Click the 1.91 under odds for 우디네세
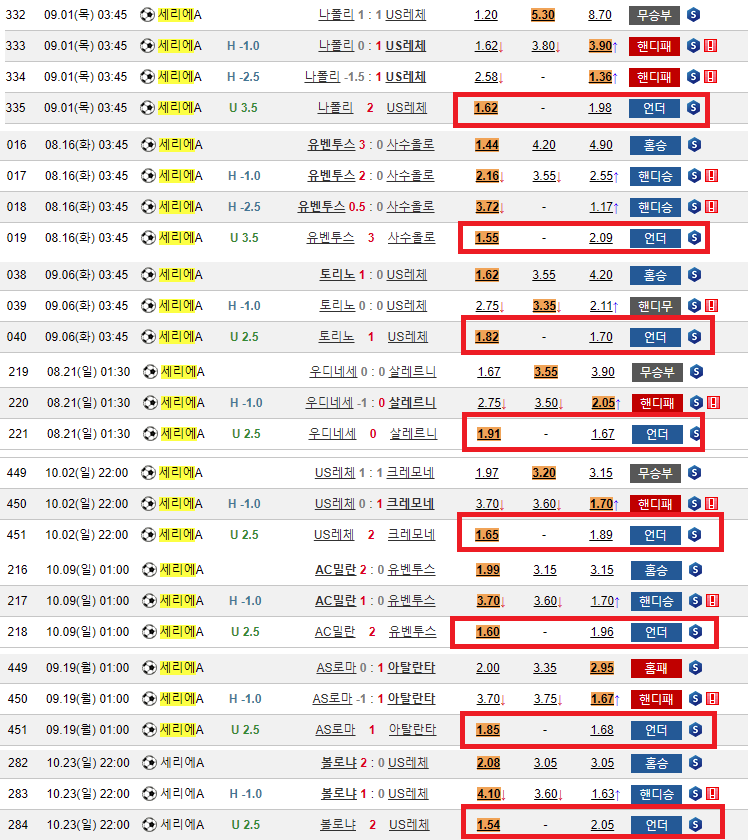 coord(488,434)
